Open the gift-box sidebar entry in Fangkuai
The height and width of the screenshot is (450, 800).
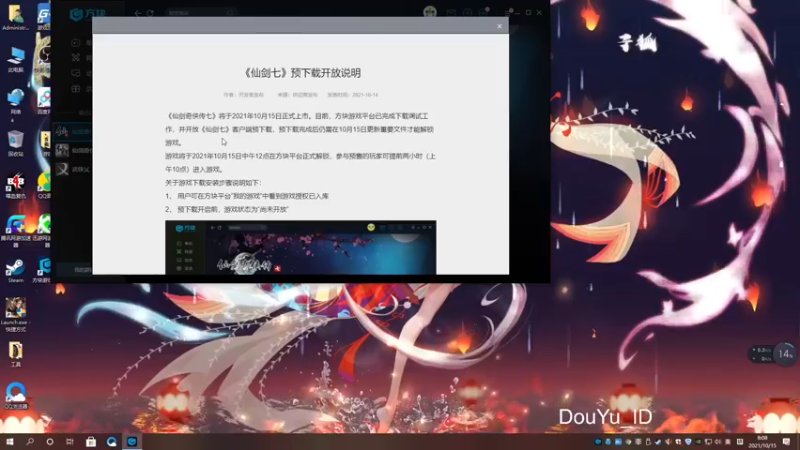pos(76,89)
